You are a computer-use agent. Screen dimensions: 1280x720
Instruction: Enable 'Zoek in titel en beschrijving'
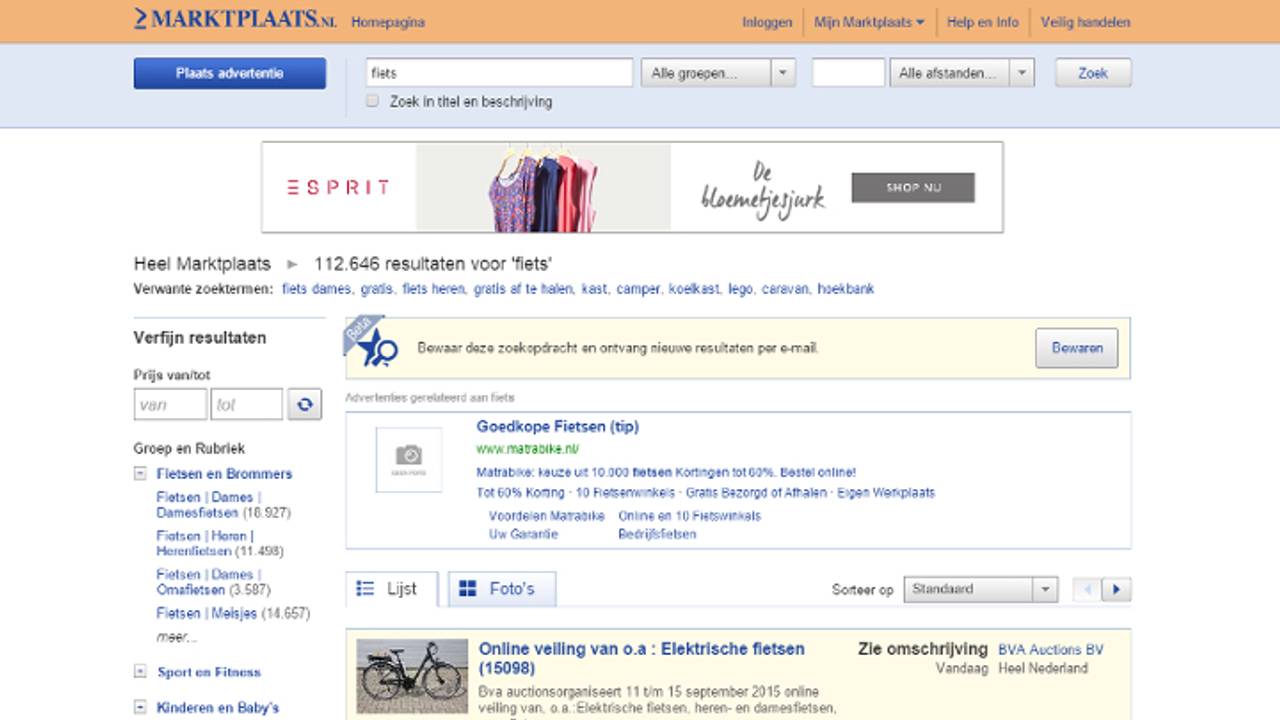372,101
